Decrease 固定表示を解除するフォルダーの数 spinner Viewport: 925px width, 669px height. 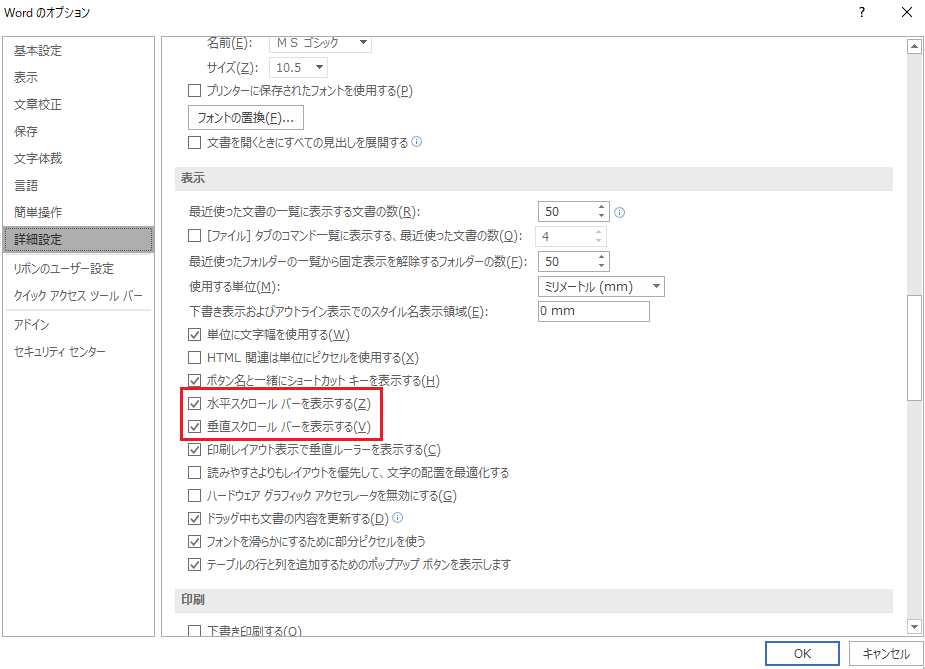pos(601,266)
